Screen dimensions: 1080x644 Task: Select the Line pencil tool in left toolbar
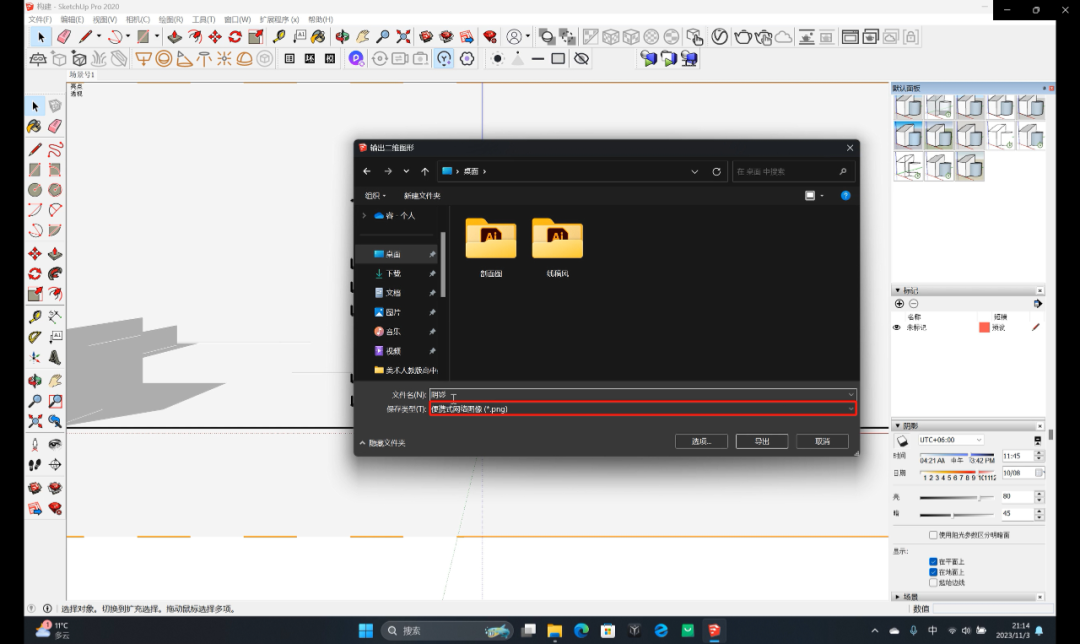35,149
